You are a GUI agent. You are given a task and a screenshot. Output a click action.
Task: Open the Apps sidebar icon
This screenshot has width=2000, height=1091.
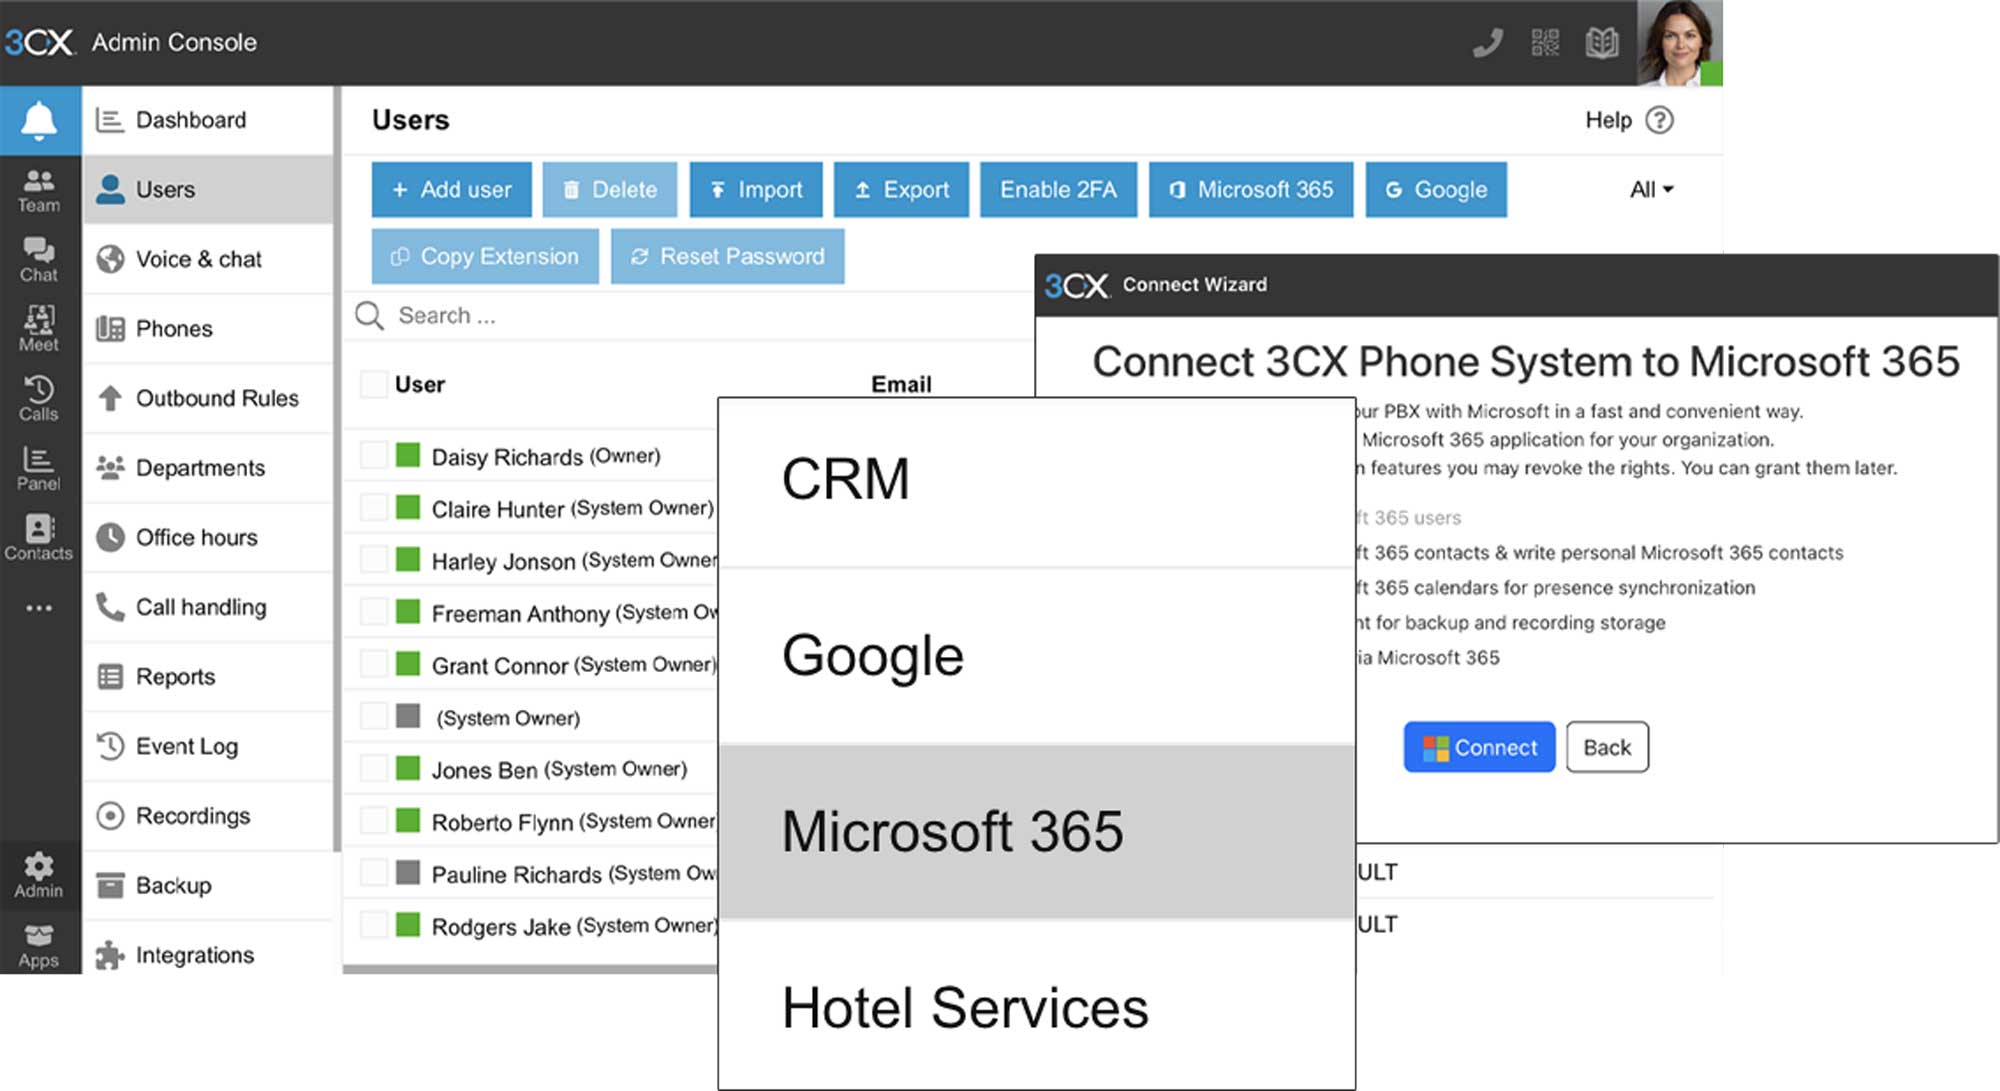pyautogui.click(x=39, y=946)
